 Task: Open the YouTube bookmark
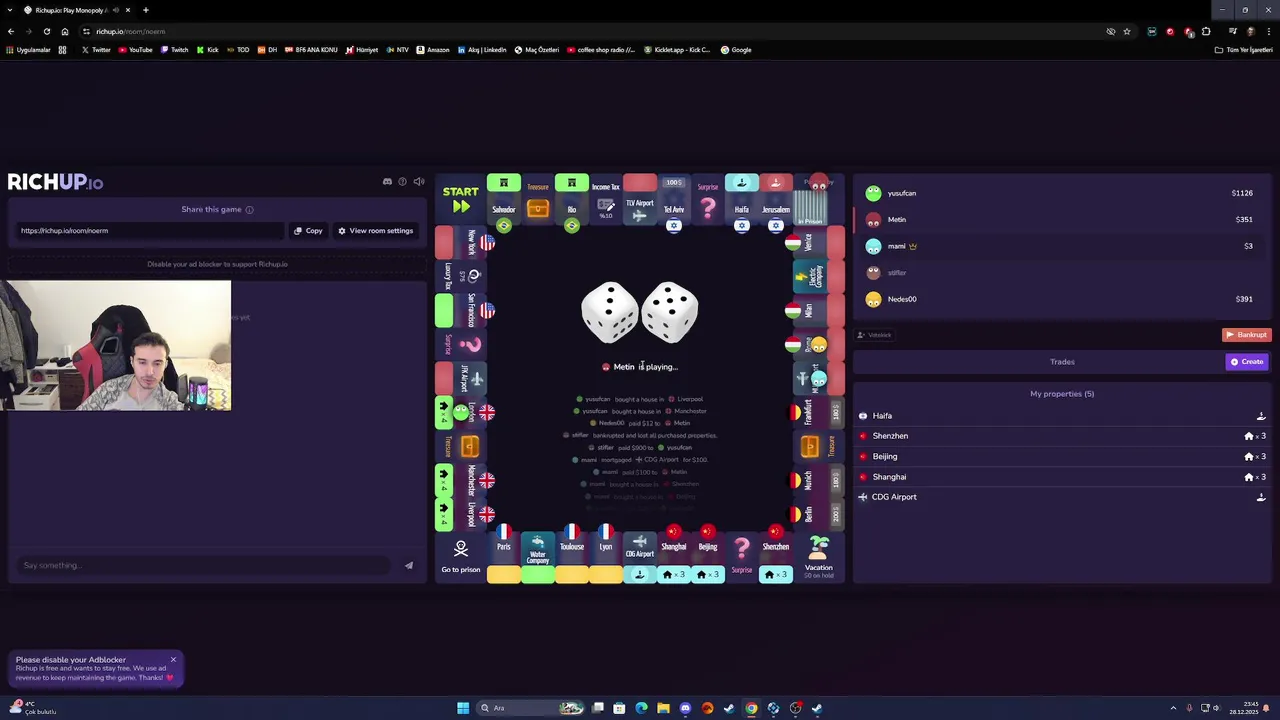tap(136, 50)
